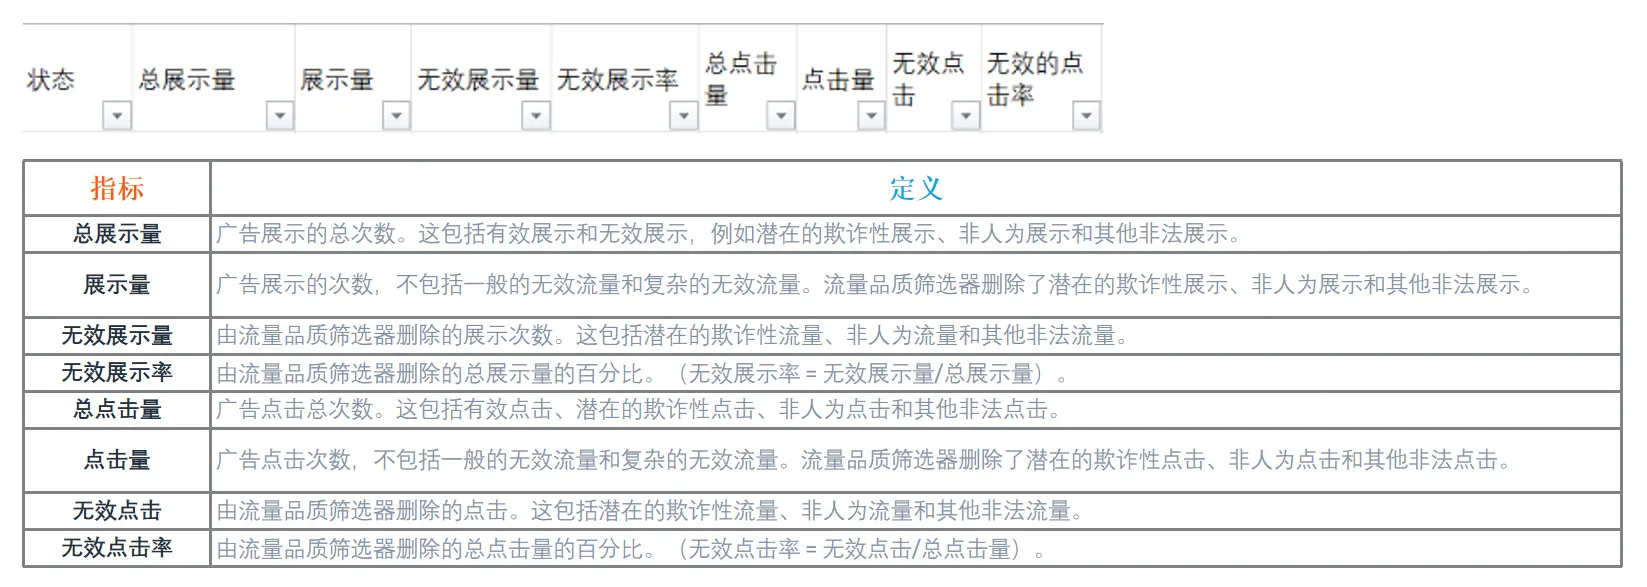The image size is (1647, 587).
Task: Open the 无效展示率 column filter dropdown
Action: click(683, 116)
